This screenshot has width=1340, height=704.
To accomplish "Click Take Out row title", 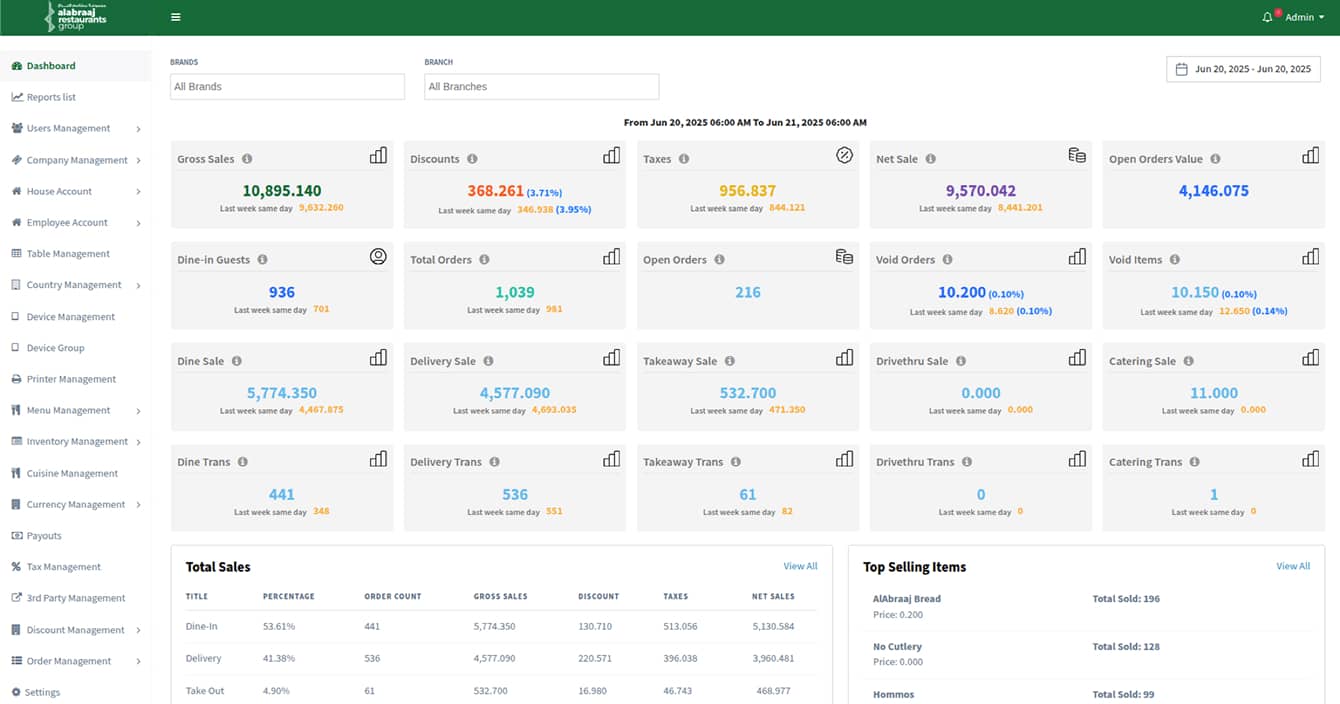I will coord(204,691).
